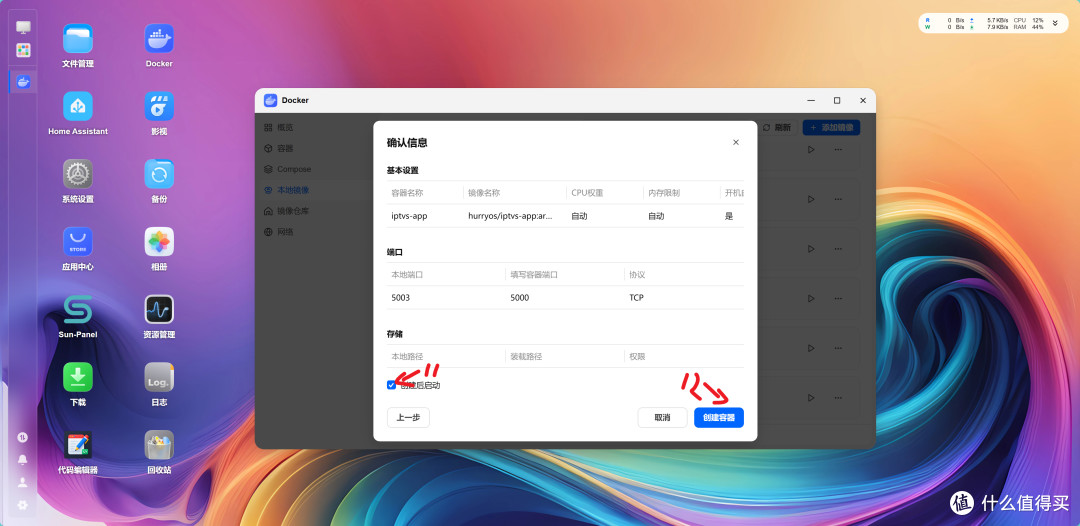Click the 自动 value under 内存限制
1080x526 pixels.
point(656,216)
